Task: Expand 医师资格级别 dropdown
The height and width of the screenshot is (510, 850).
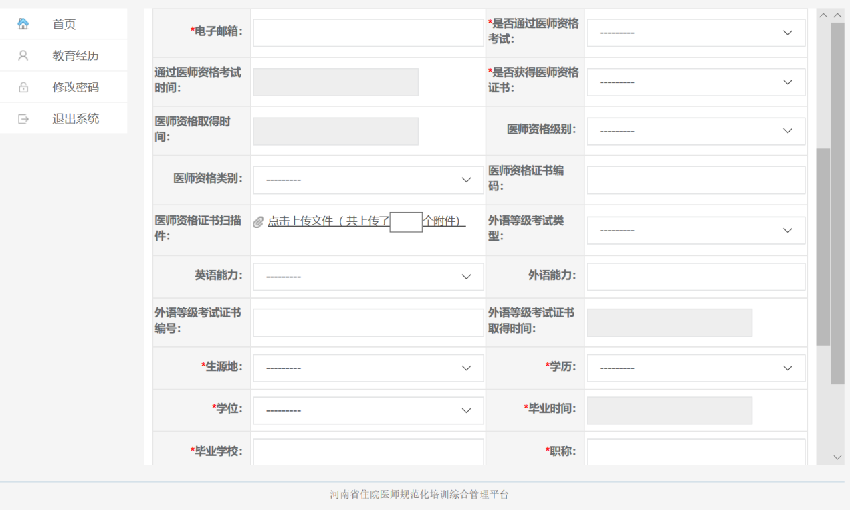Action: click(x=696, y=131)
